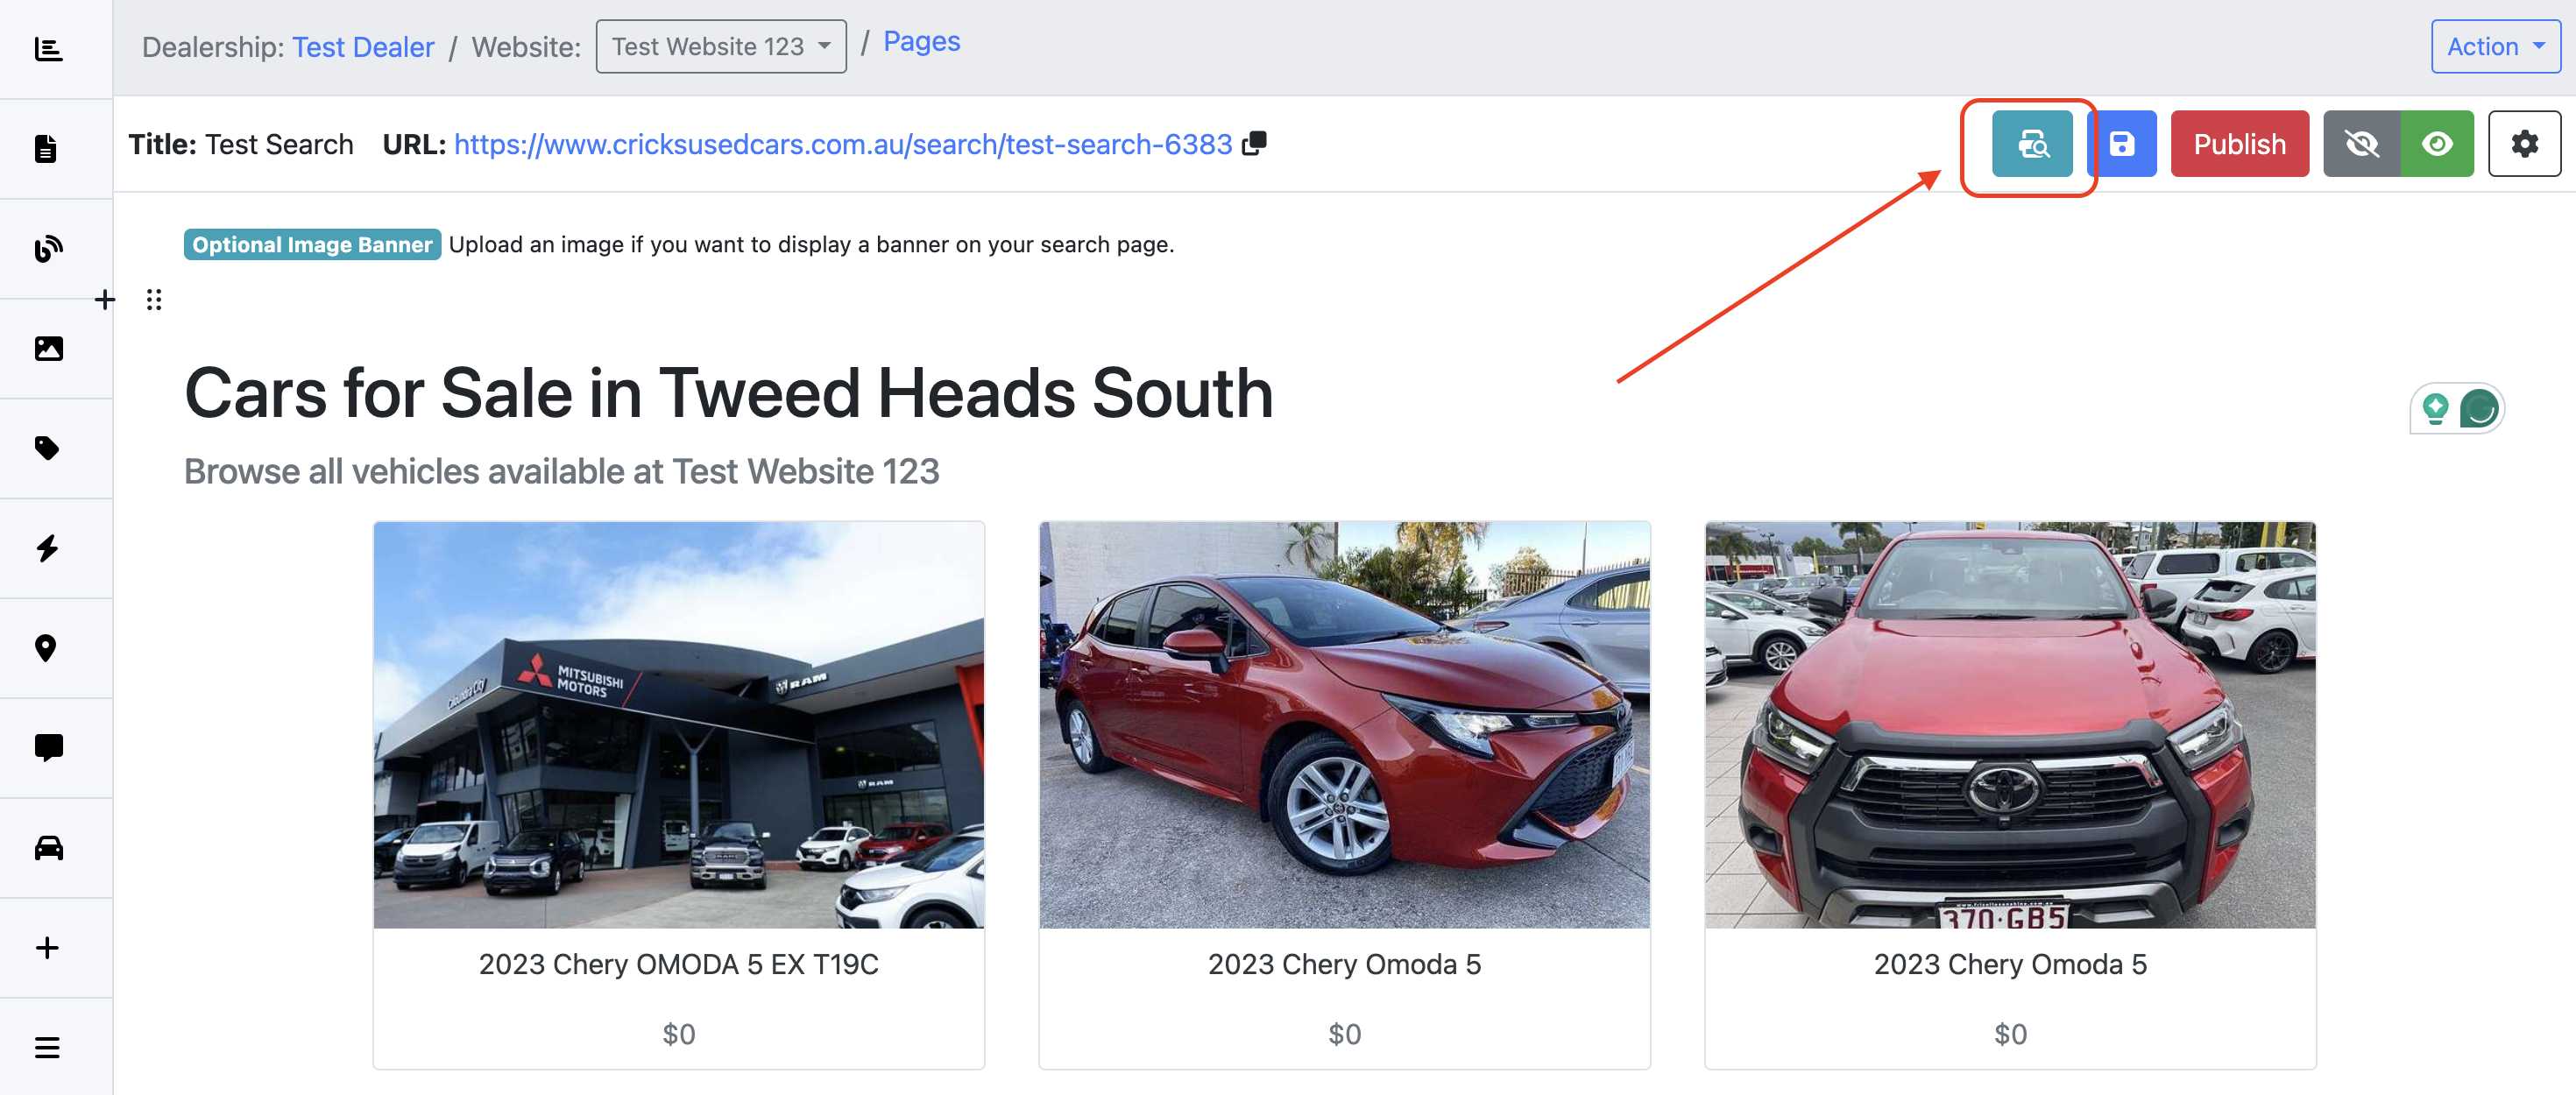Go to Pages breadcrumb

[x=920, y=42]
